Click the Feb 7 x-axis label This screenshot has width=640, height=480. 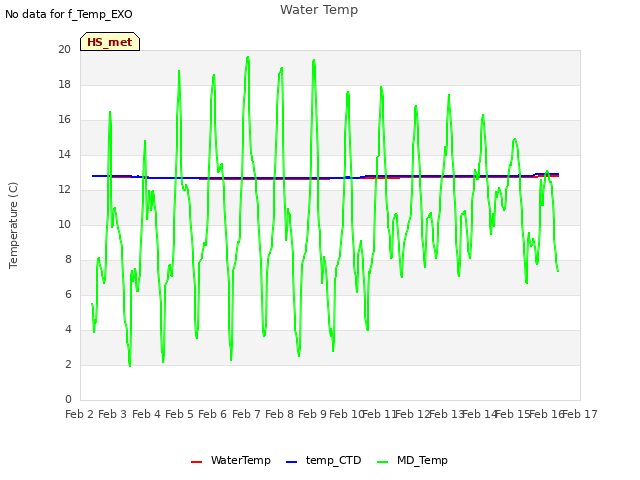pos(246,414)
